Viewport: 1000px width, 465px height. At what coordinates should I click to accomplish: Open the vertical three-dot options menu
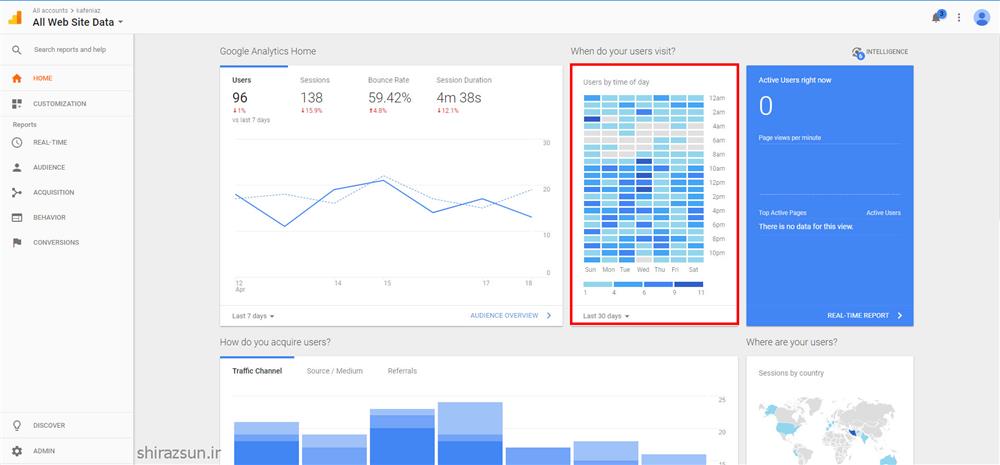tap(959, 18)
